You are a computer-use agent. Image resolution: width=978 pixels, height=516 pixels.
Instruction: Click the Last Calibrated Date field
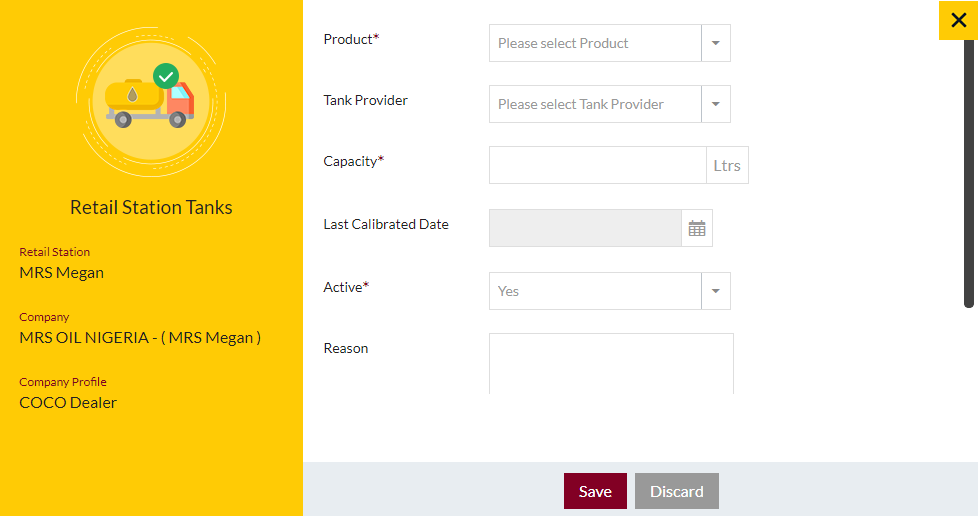coord(585,228)
